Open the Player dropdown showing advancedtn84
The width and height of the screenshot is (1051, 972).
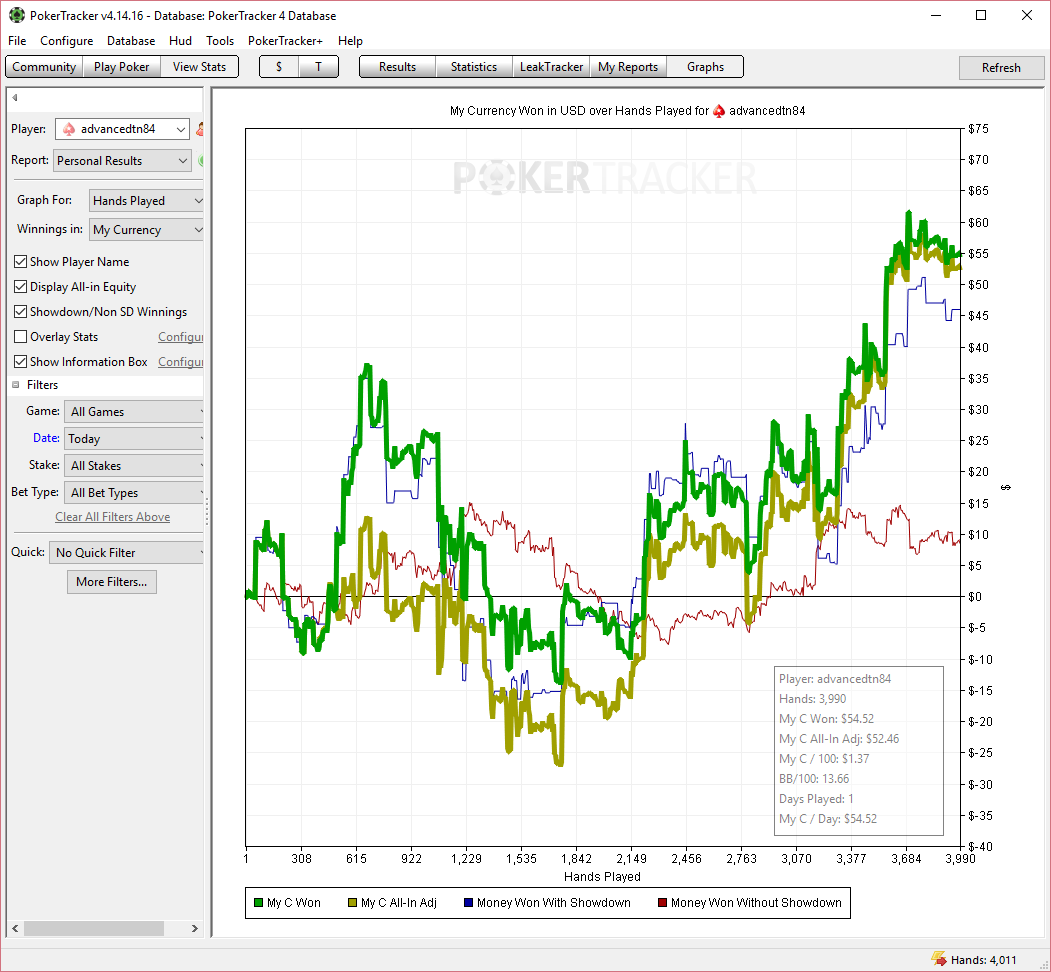(x=122, y=129)
